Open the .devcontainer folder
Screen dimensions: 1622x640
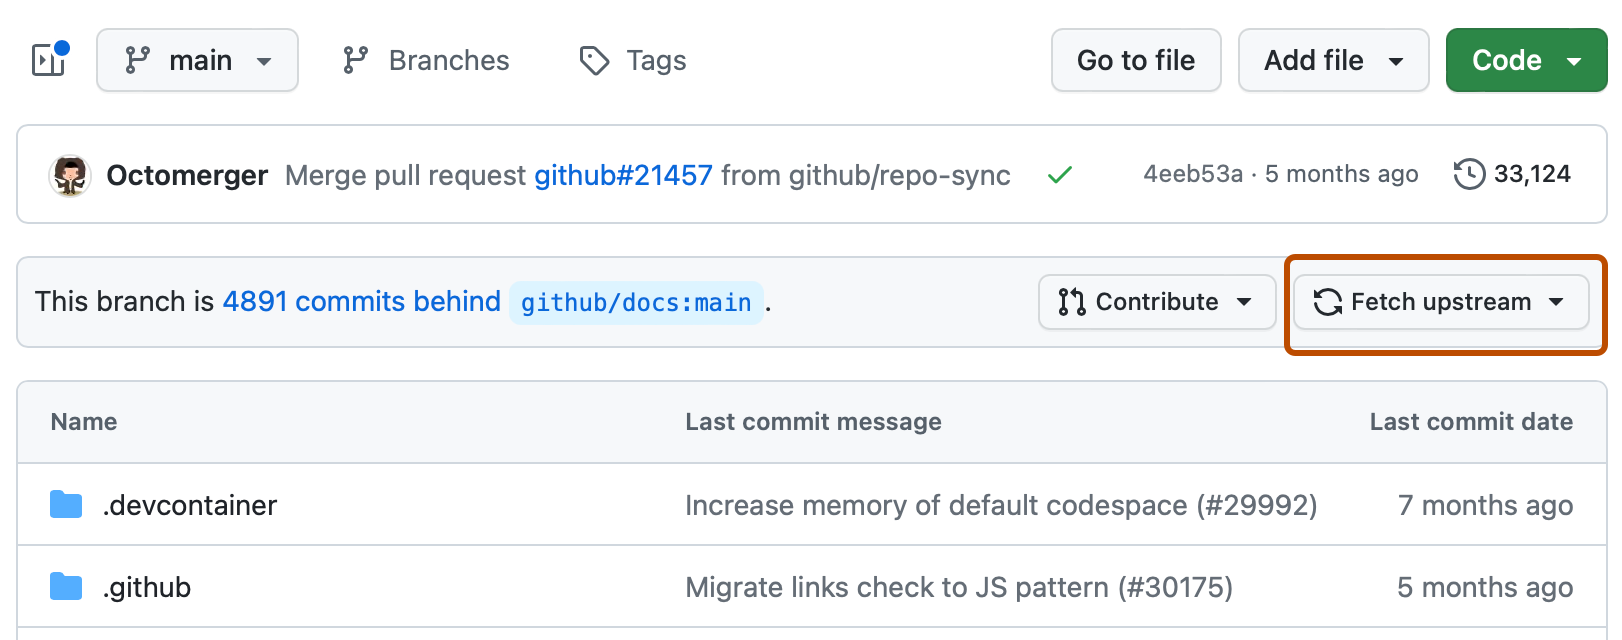pyautogui.click(x=190, y=505)
